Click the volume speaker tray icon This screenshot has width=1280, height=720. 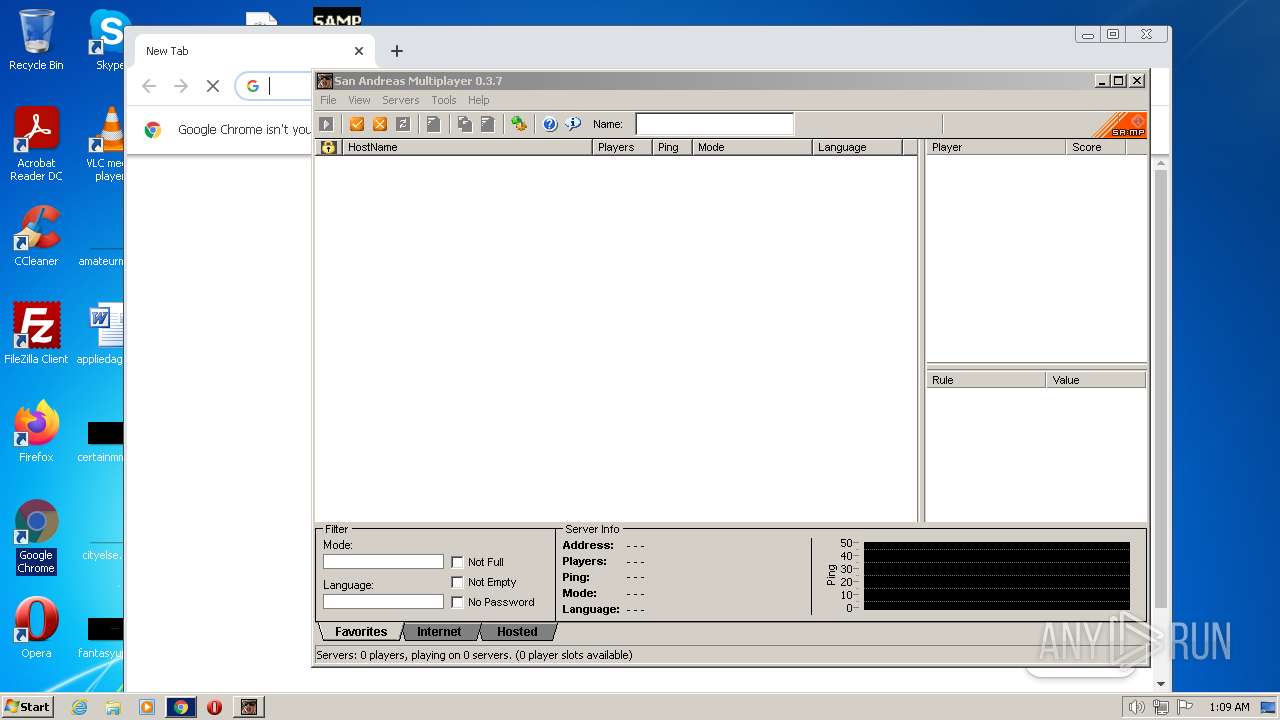[1136, 707]
